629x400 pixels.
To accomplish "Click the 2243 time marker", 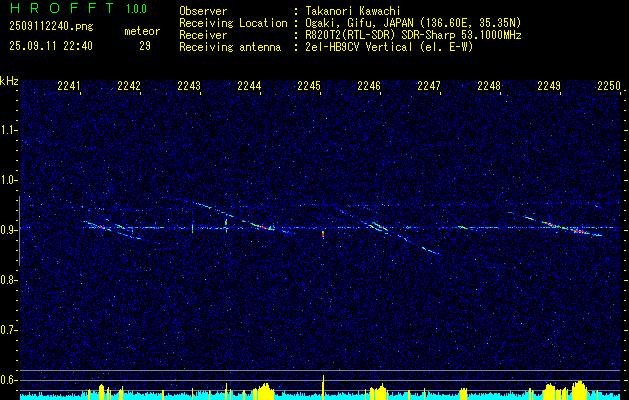I will (189, 86).
